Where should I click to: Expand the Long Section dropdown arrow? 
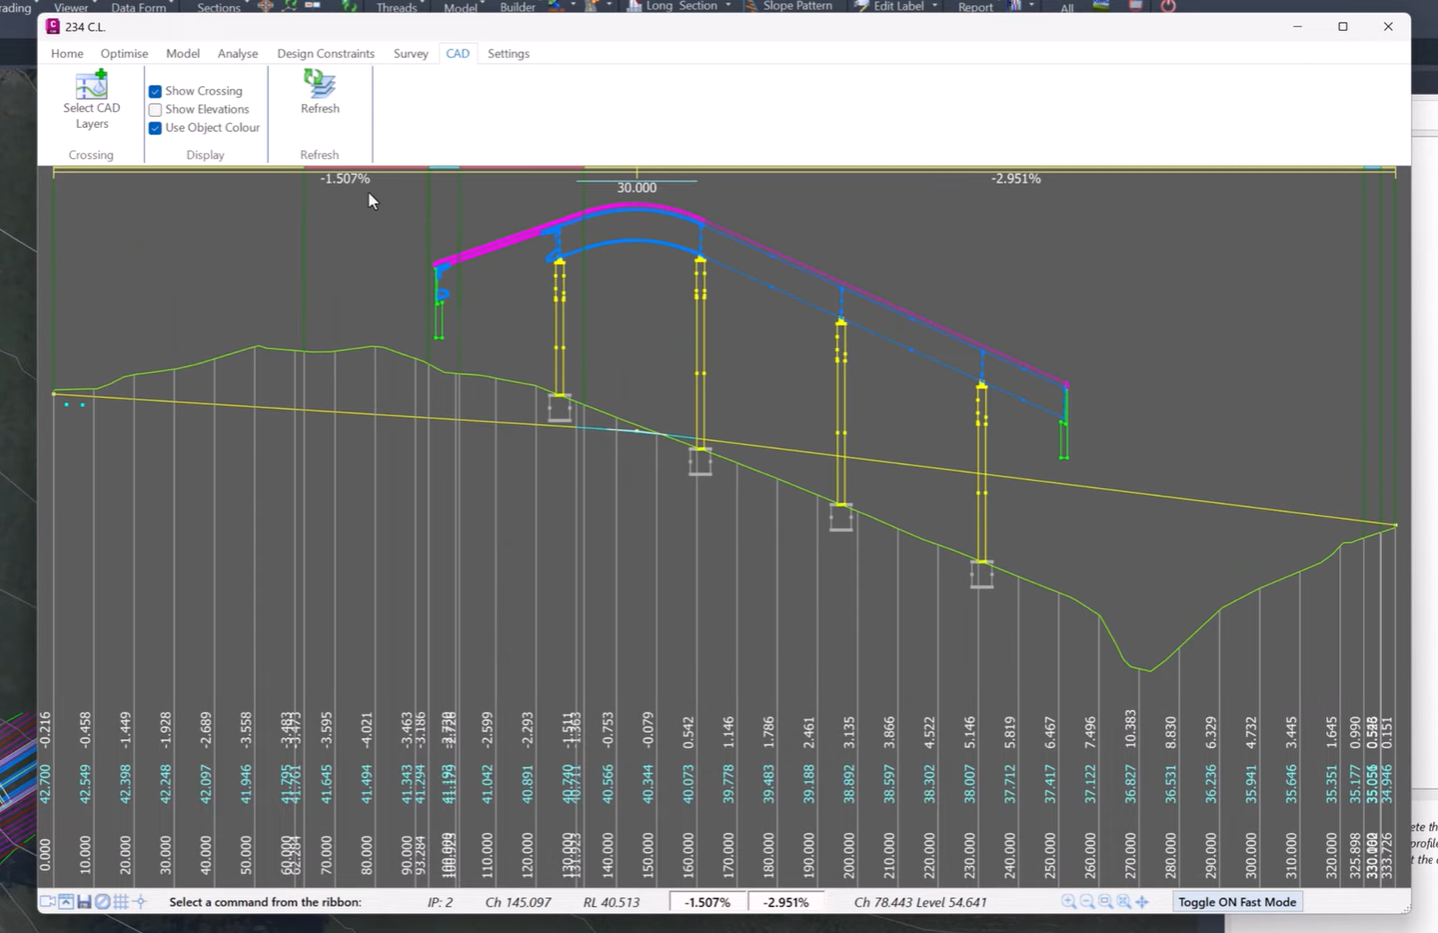[x=728, y=6]
